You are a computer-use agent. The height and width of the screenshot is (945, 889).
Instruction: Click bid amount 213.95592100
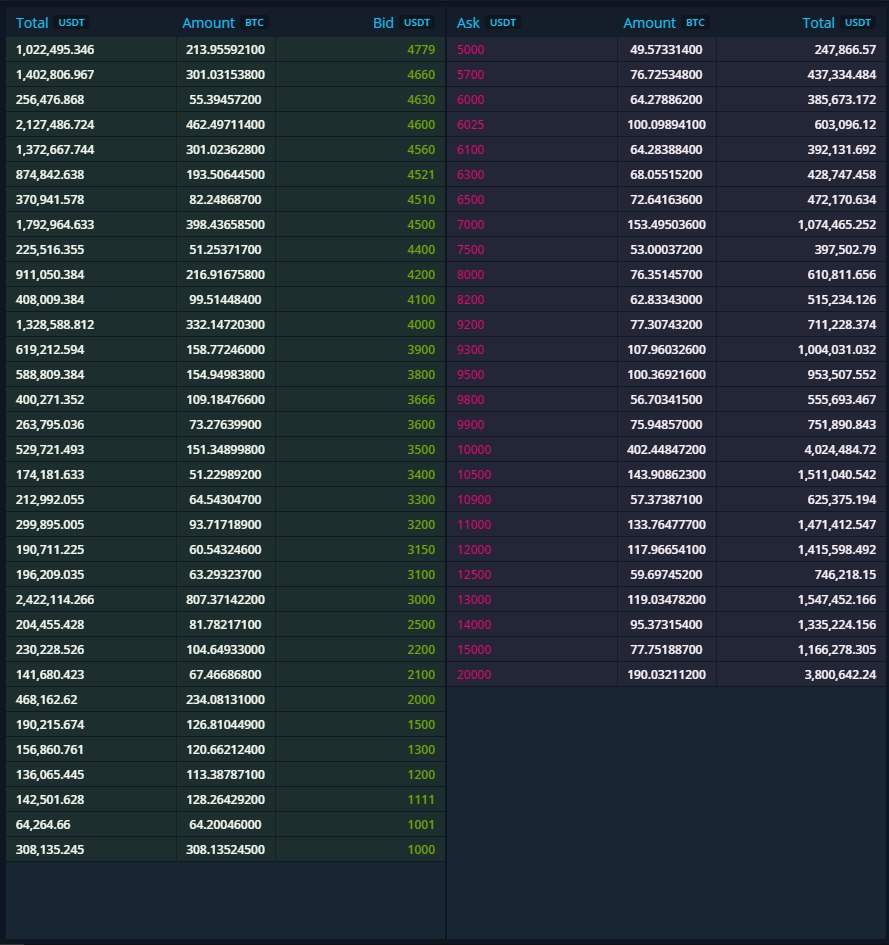(225, 49)
